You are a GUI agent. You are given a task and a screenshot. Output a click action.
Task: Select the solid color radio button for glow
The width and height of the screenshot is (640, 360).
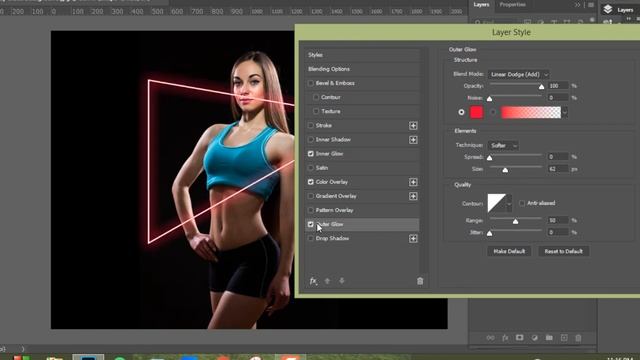tap(461, 112)
